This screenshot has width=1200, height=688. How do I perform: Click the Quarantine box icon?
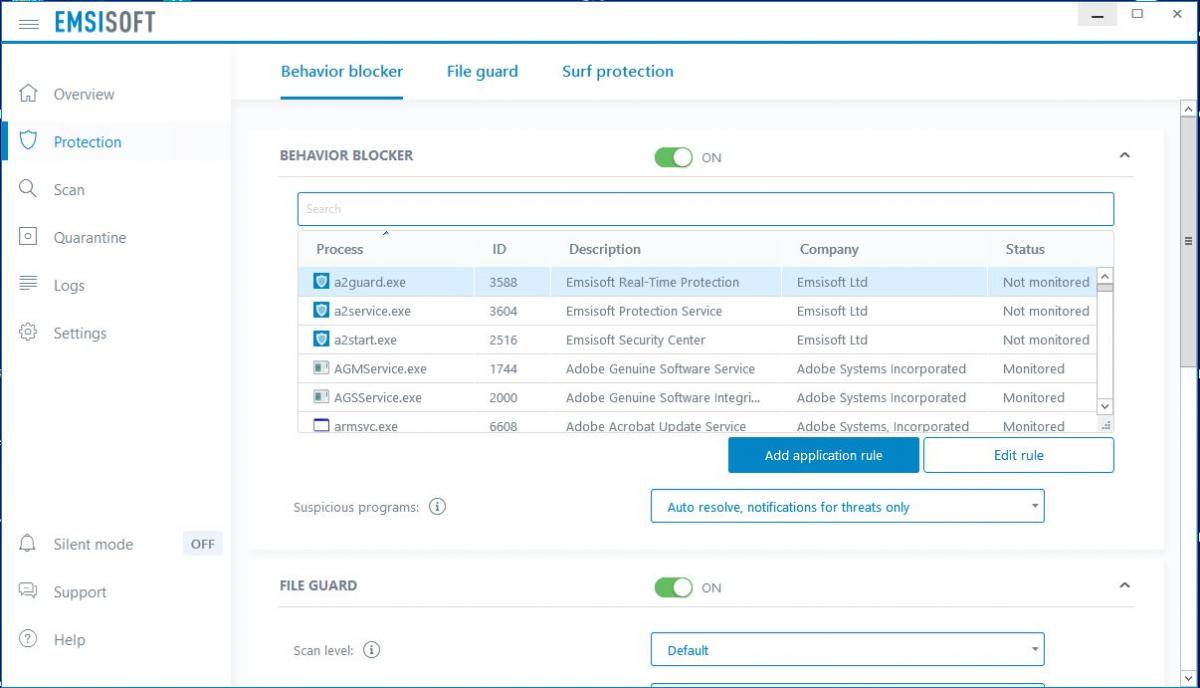click(28, 237)
